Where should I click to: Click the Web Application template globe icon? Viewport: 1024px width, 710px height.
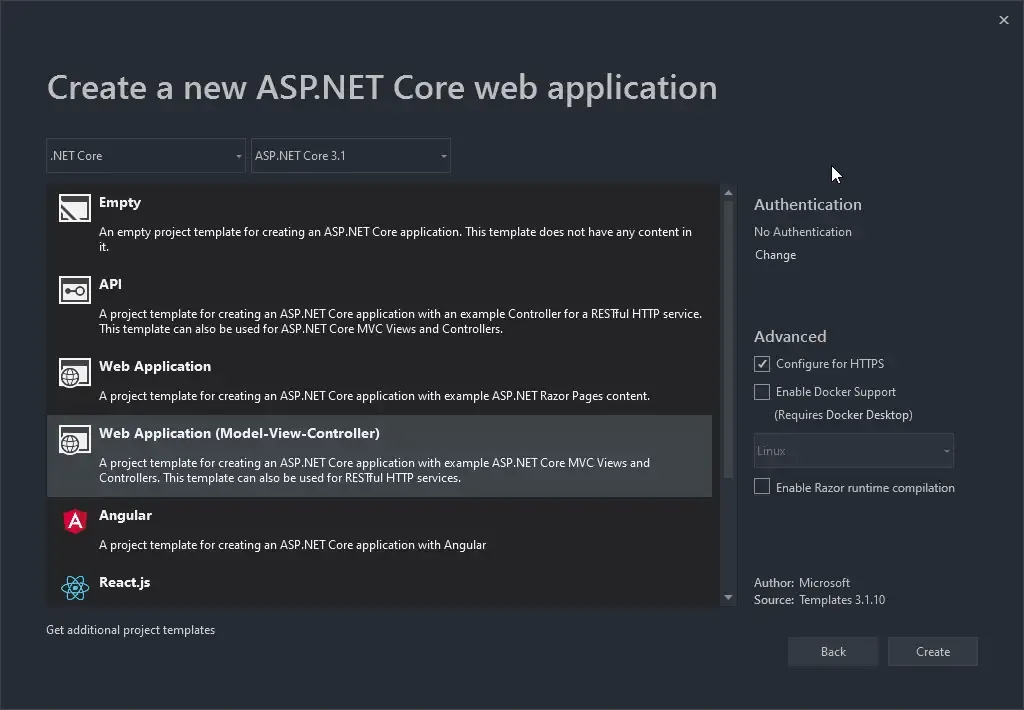point(74,372)
